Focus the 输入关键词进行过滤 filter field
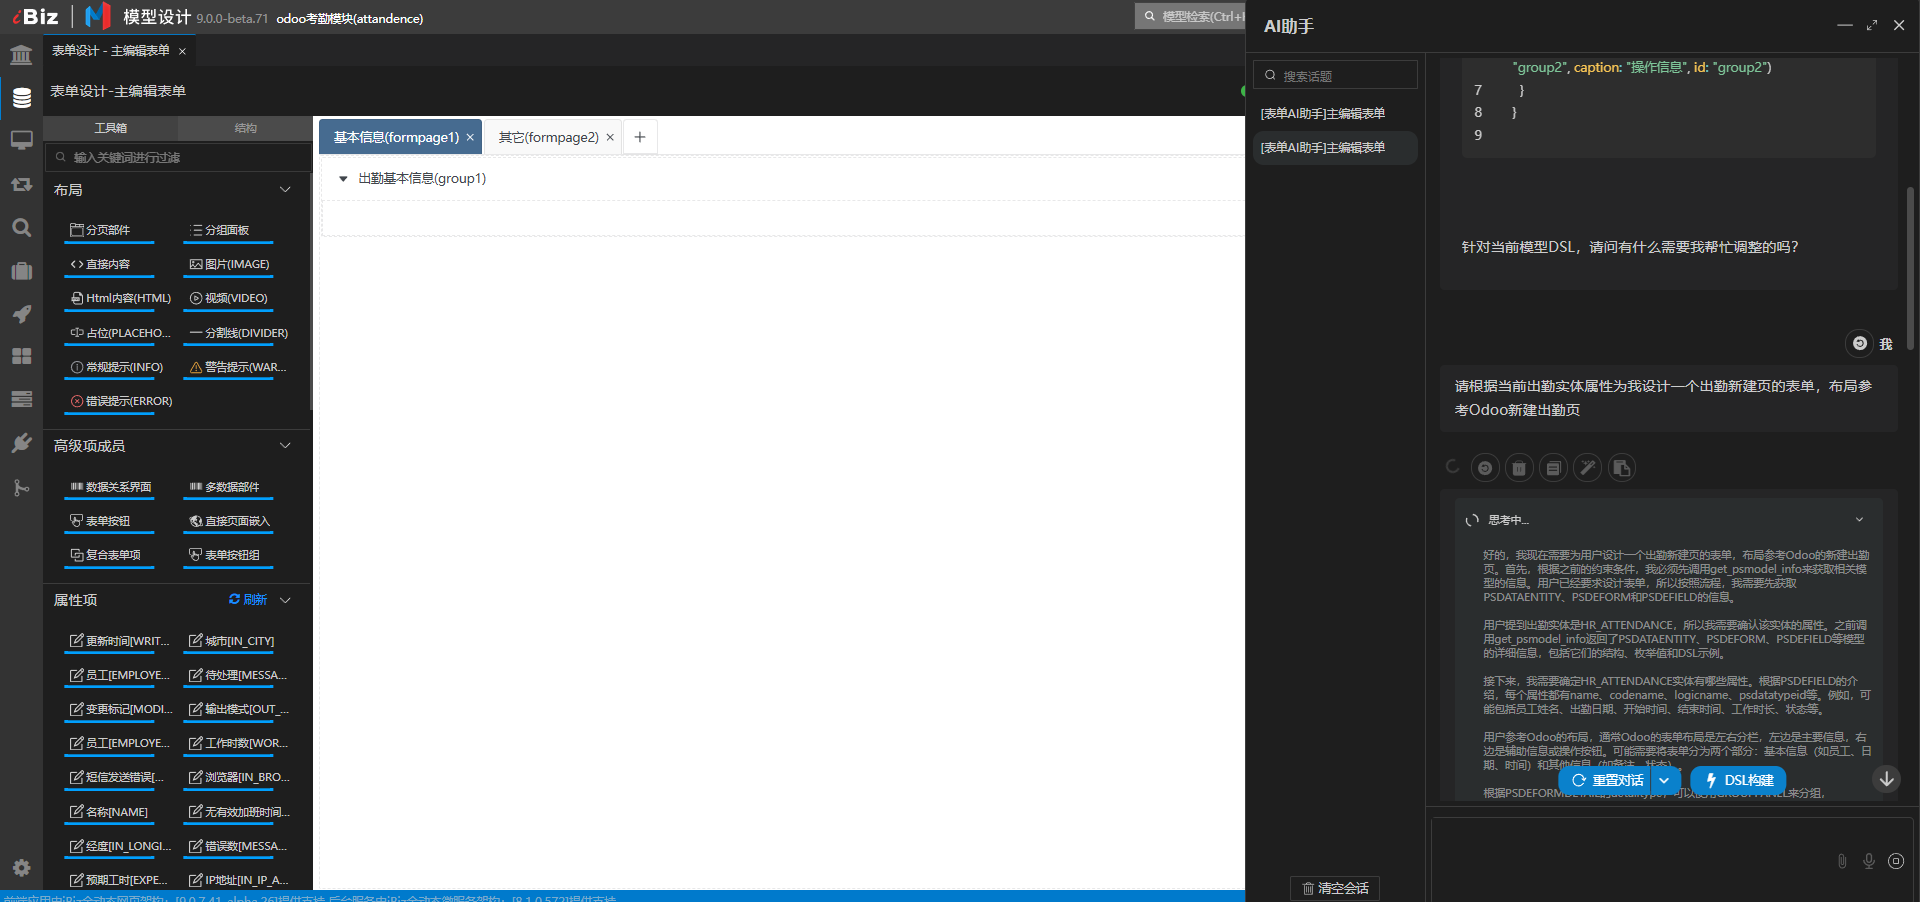The image size is (1920, 902). [178, 157]
